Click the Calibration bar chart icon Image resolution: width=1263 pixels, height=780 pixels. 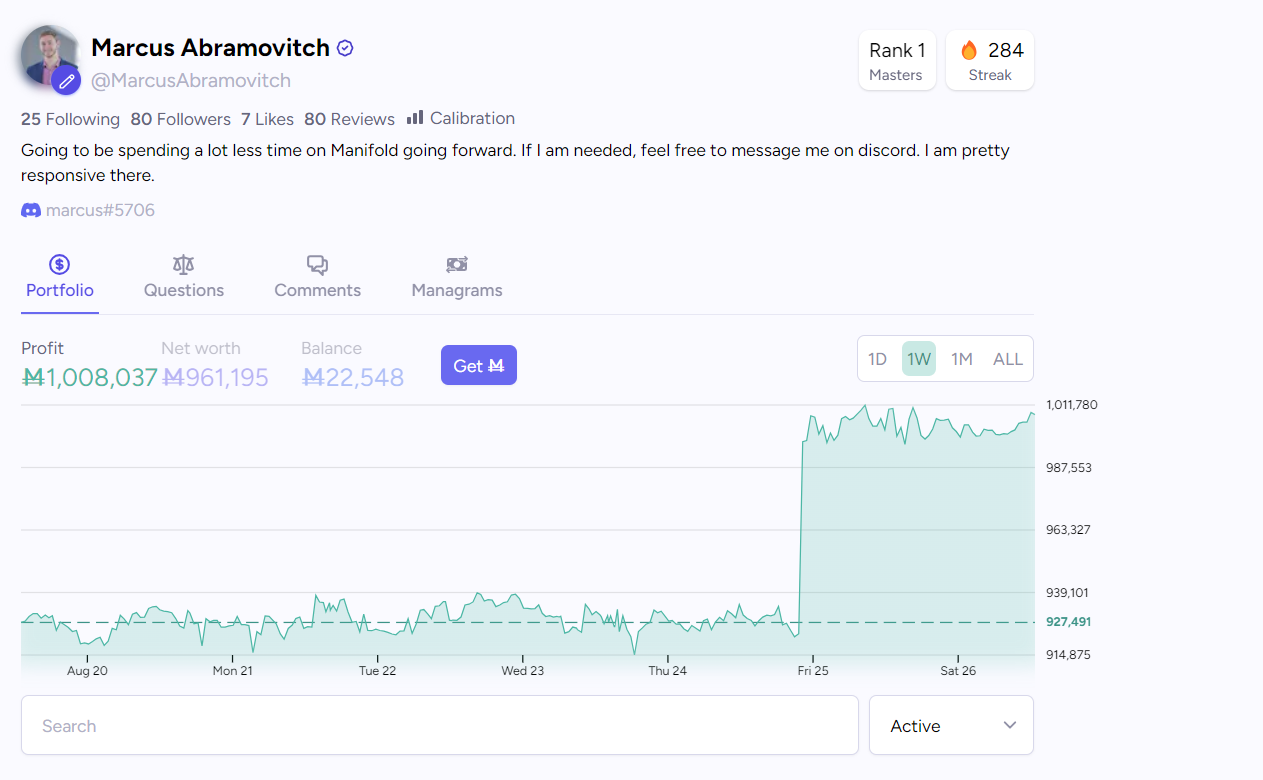[415, 118]
